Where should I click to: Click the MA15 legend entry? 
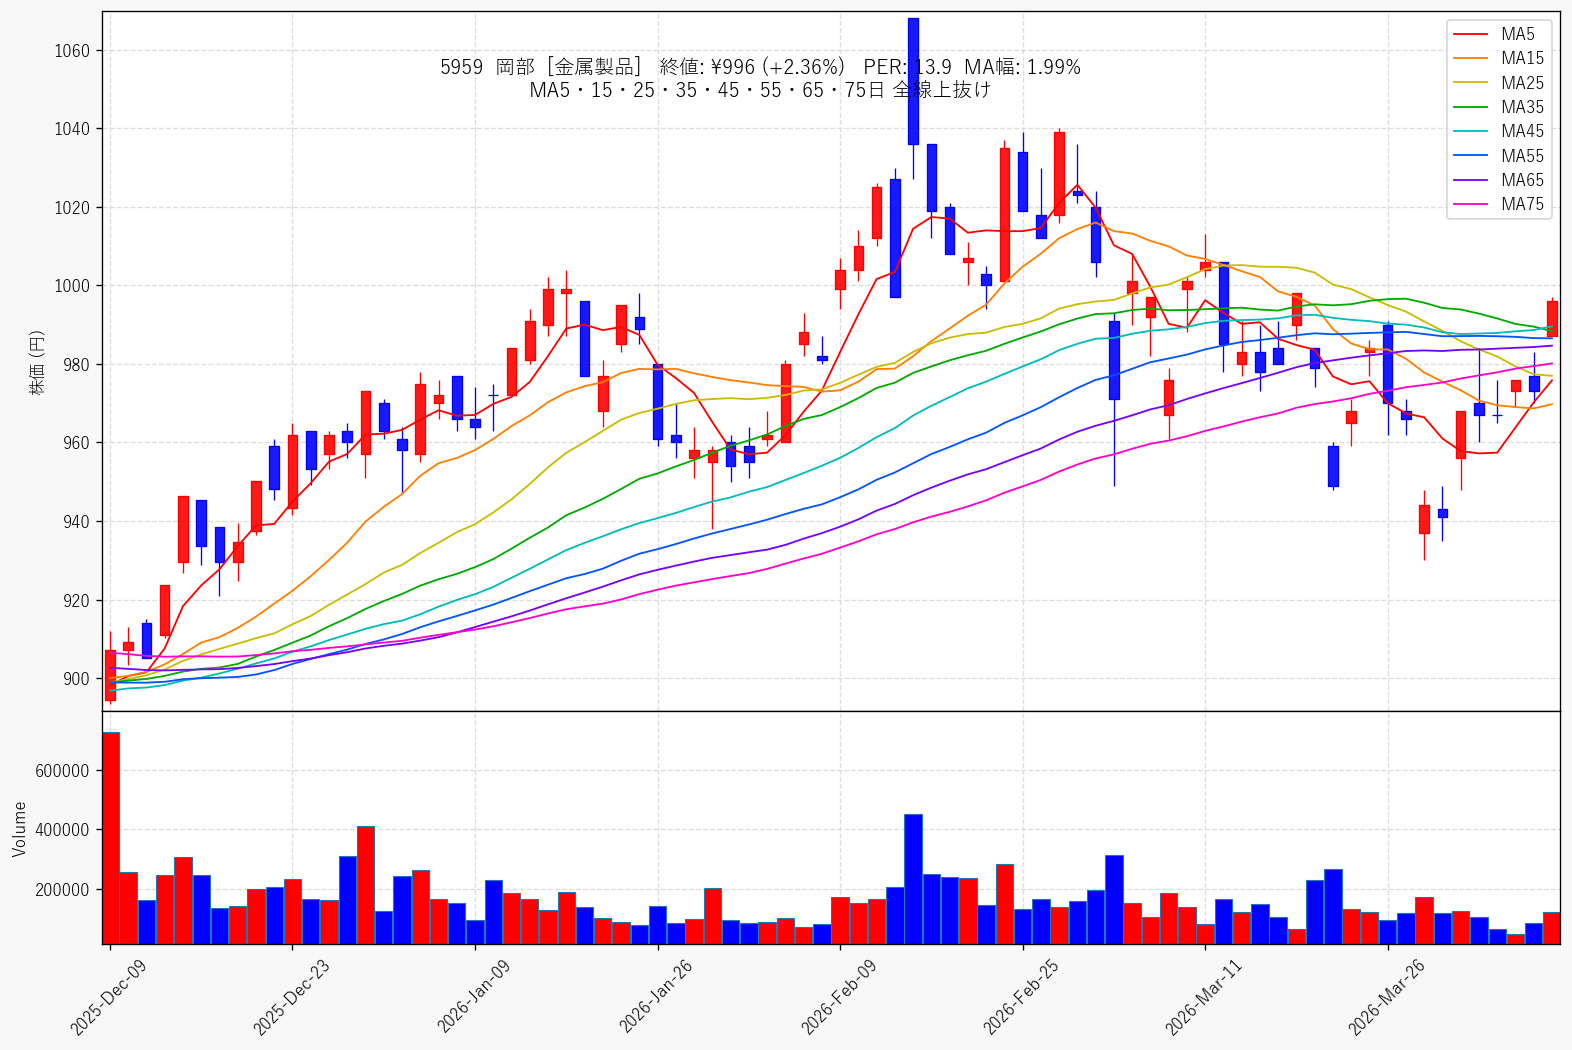tap(1499, 58)
